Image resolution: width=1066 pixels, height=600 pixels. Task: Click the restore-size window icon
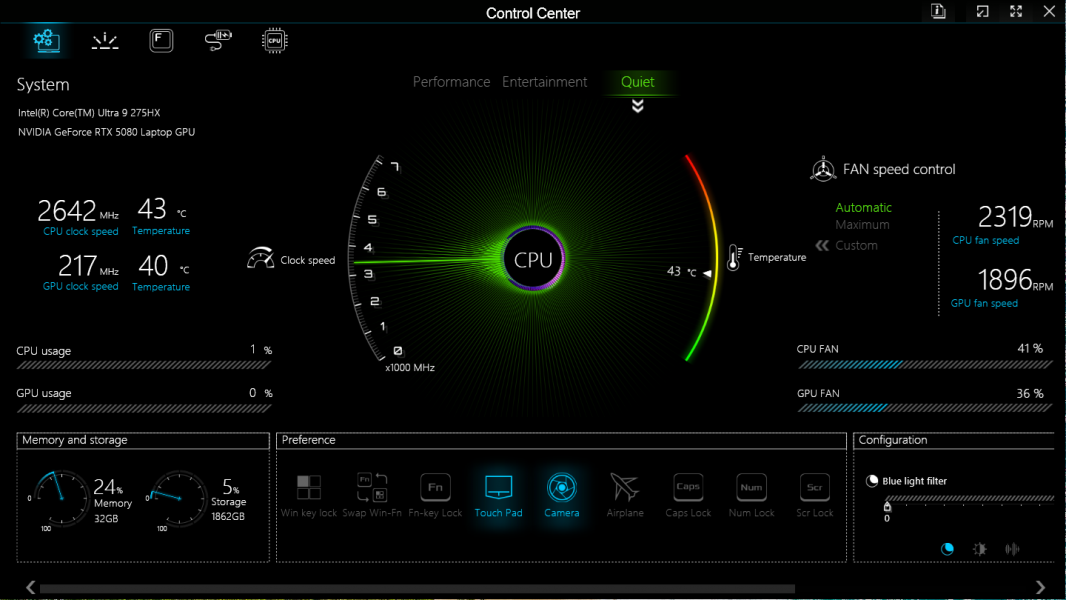982,12
